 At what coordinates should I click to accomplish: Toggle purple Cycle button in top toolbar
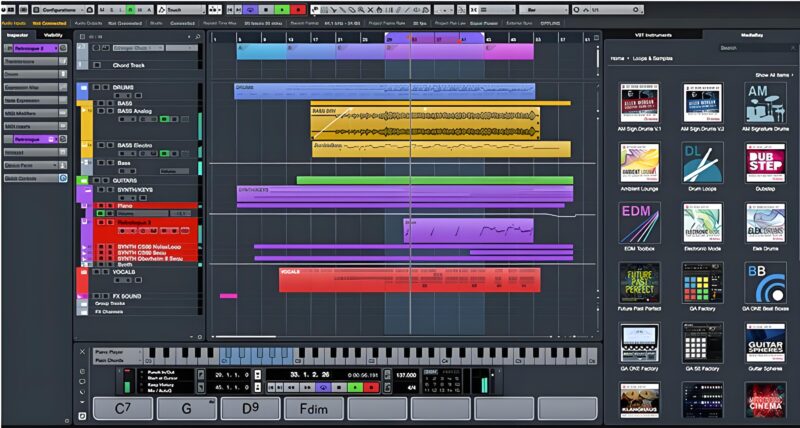251,10
